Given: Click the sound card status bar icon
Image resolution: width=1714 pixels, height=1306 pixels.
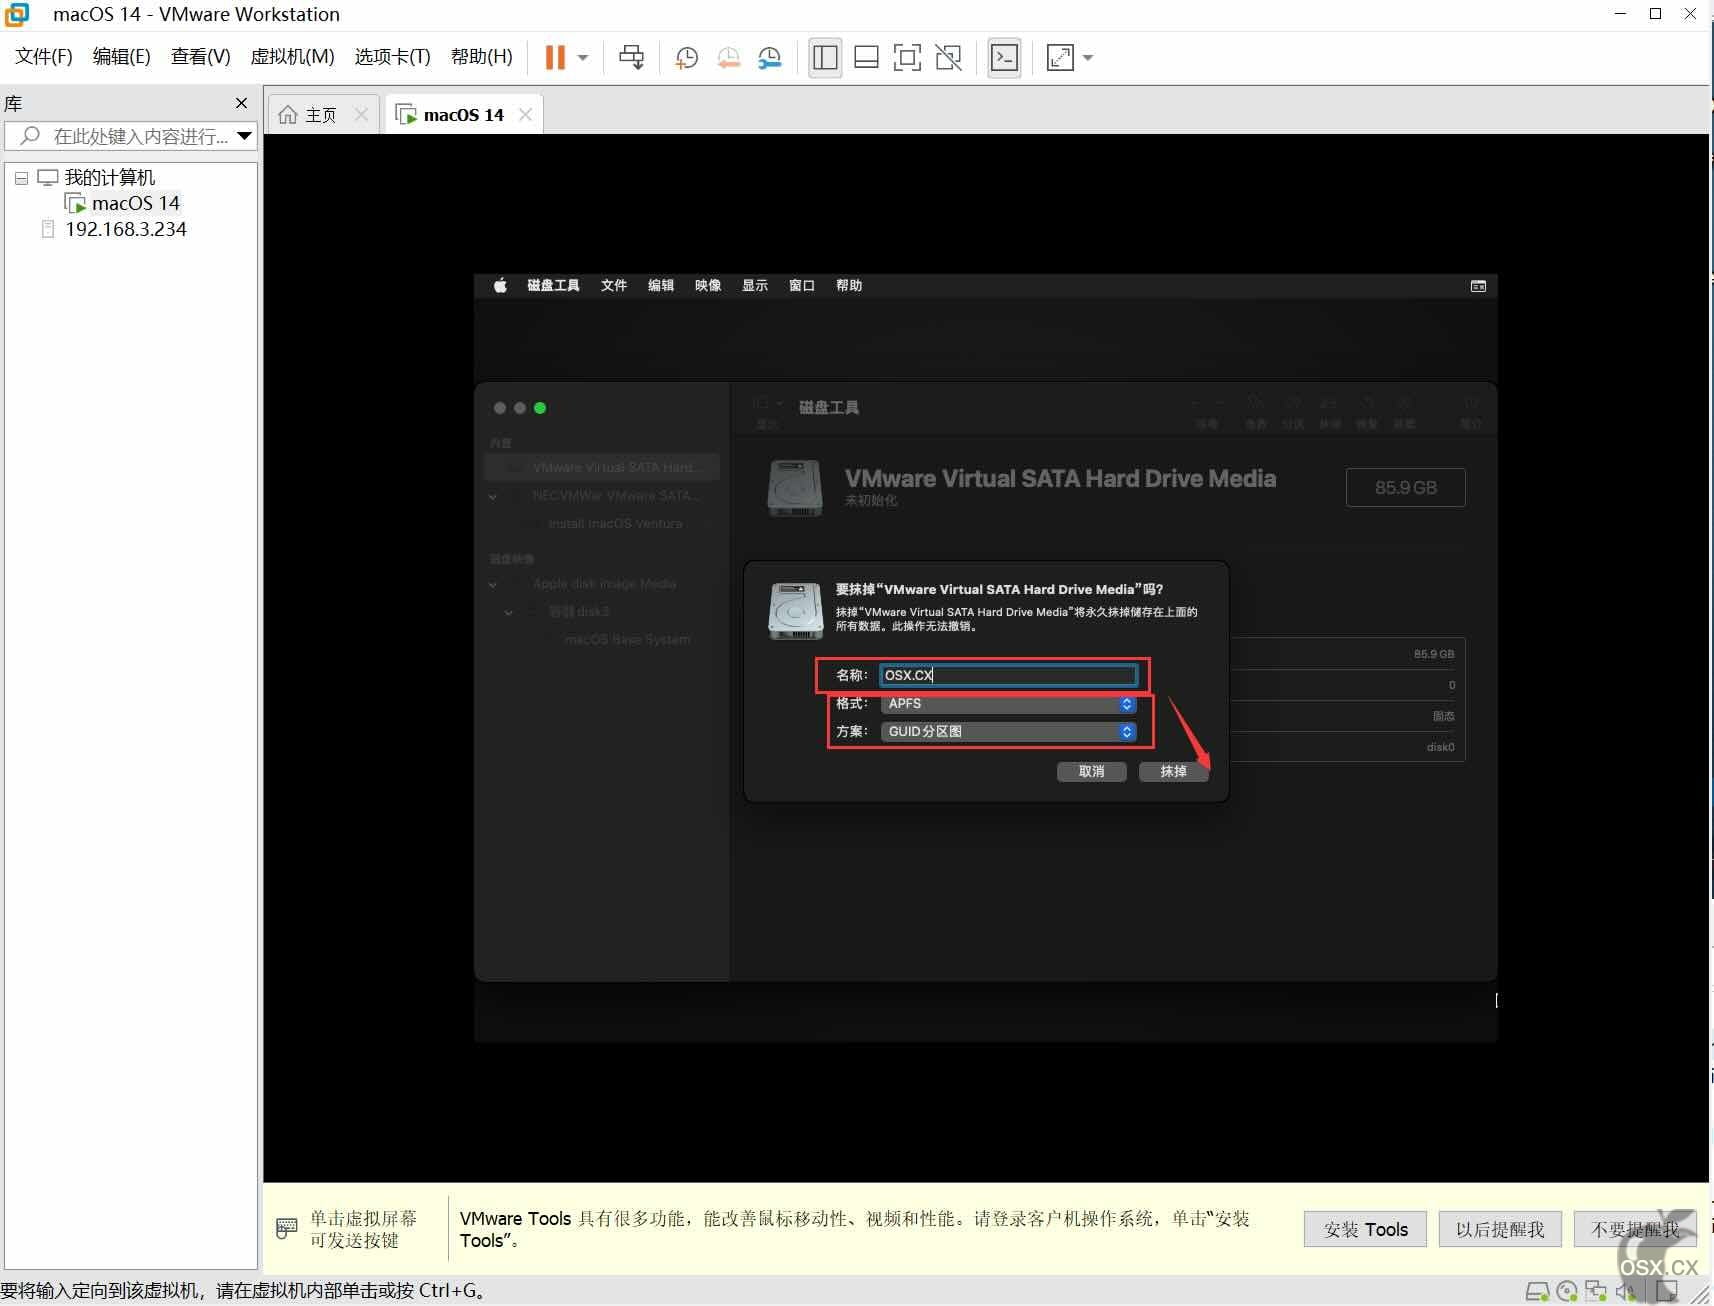Looking at the screenshot, I should click(1625, 1292).
